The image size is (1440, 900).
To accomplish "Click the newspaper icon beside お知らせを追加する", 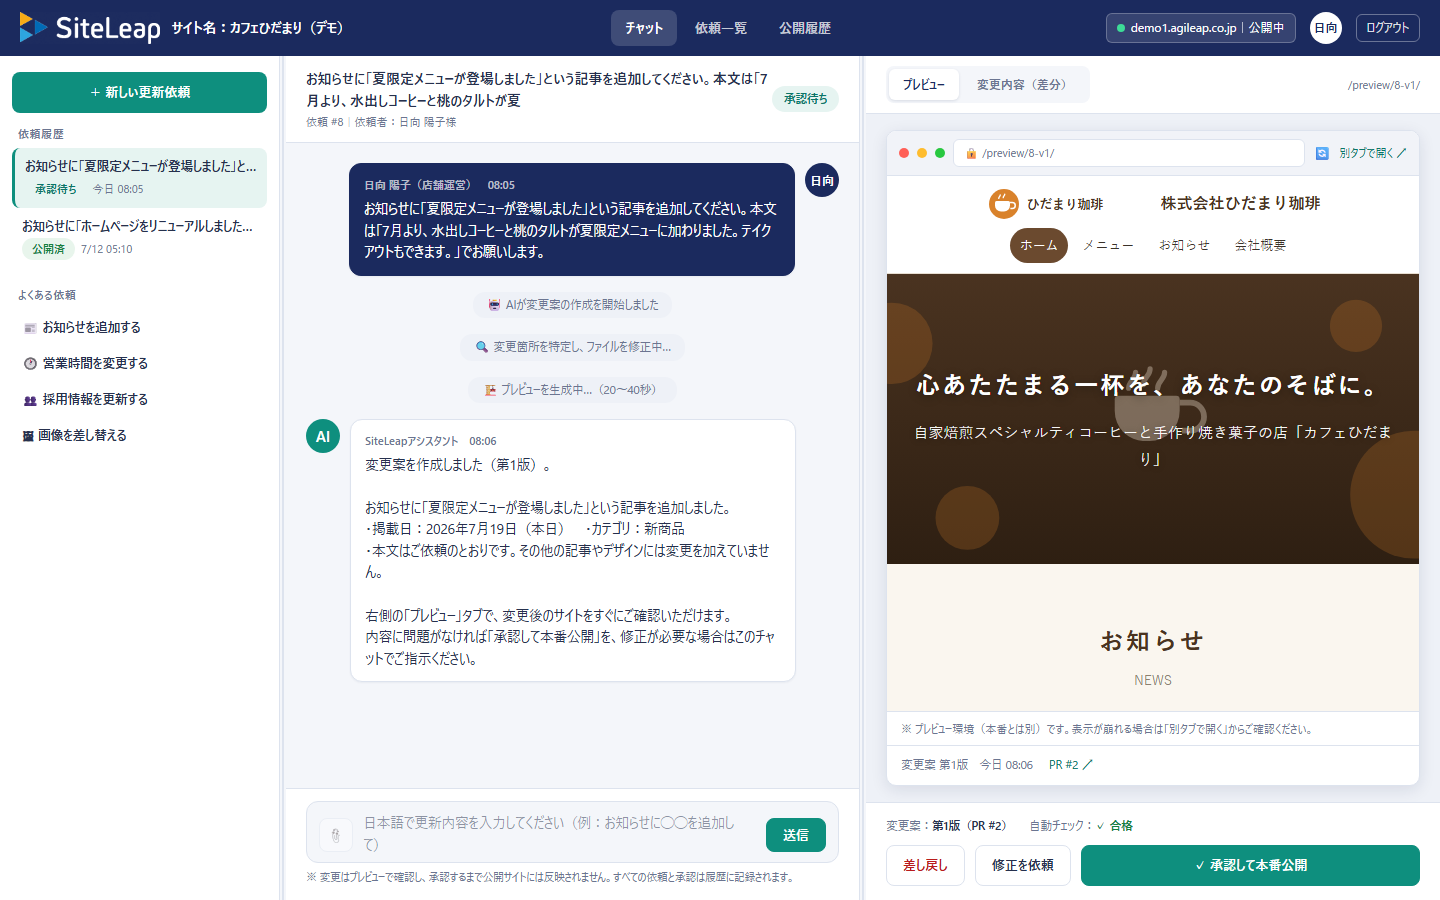I will [x=30, y=328].
